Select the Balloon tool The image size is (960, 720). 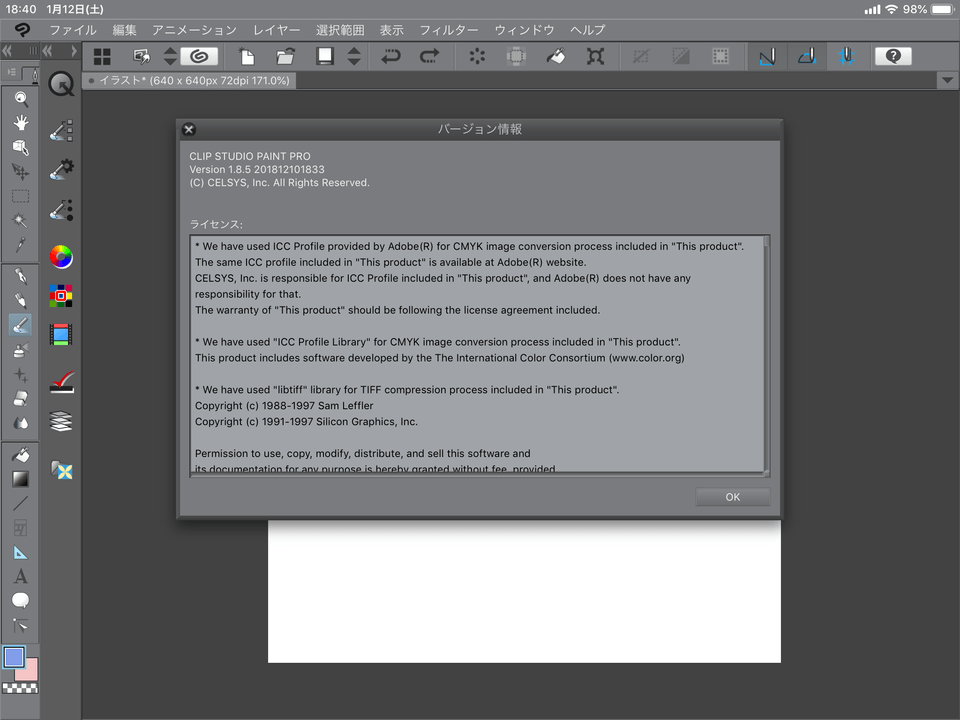point(21,601)
